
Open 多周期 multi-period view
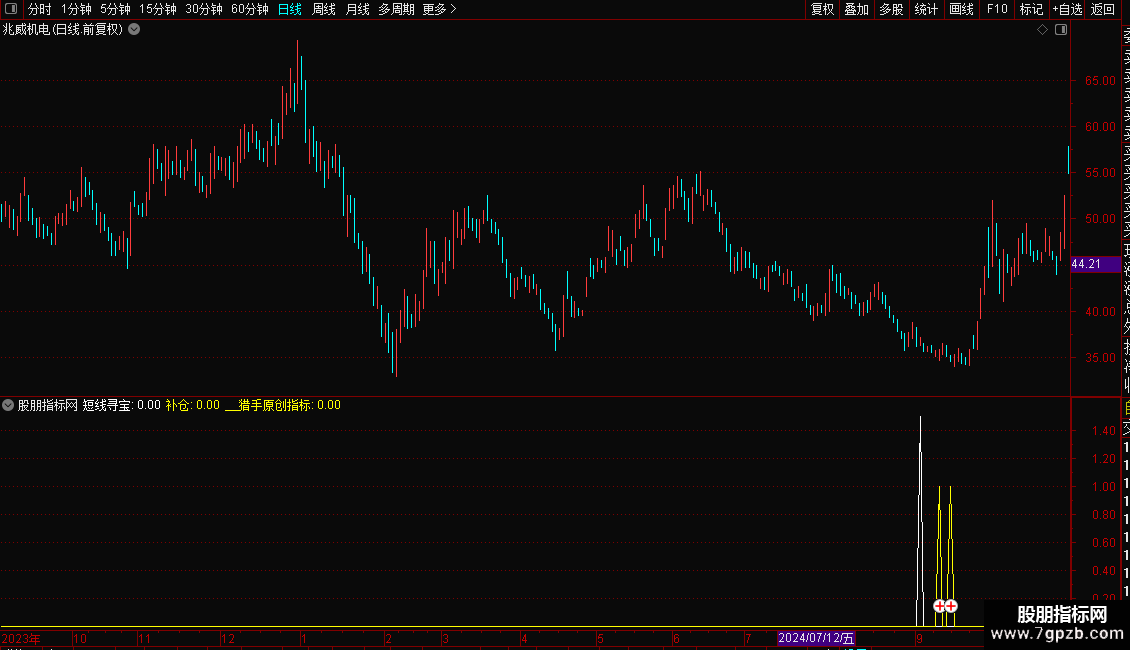coord(396,9)
